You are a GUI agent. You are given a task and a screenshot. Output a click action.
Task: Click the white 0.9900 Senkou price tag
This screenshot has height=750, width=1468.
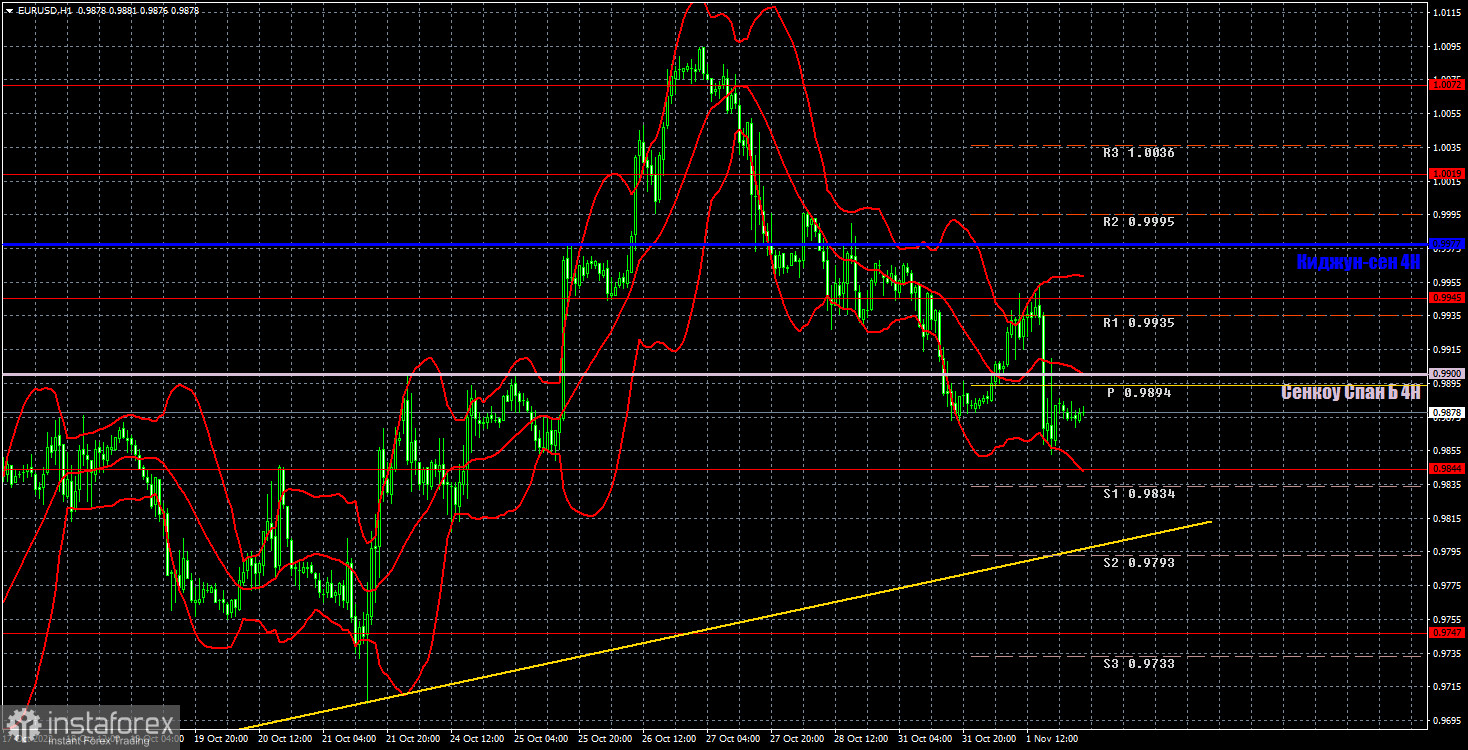point(1447,374)
